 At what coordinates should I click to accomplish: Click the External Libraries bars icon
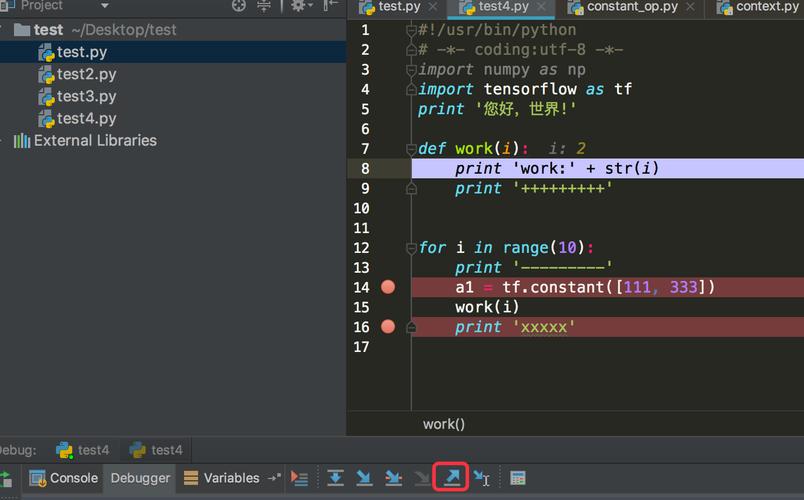pyautogui.click(x=22, y=141)
